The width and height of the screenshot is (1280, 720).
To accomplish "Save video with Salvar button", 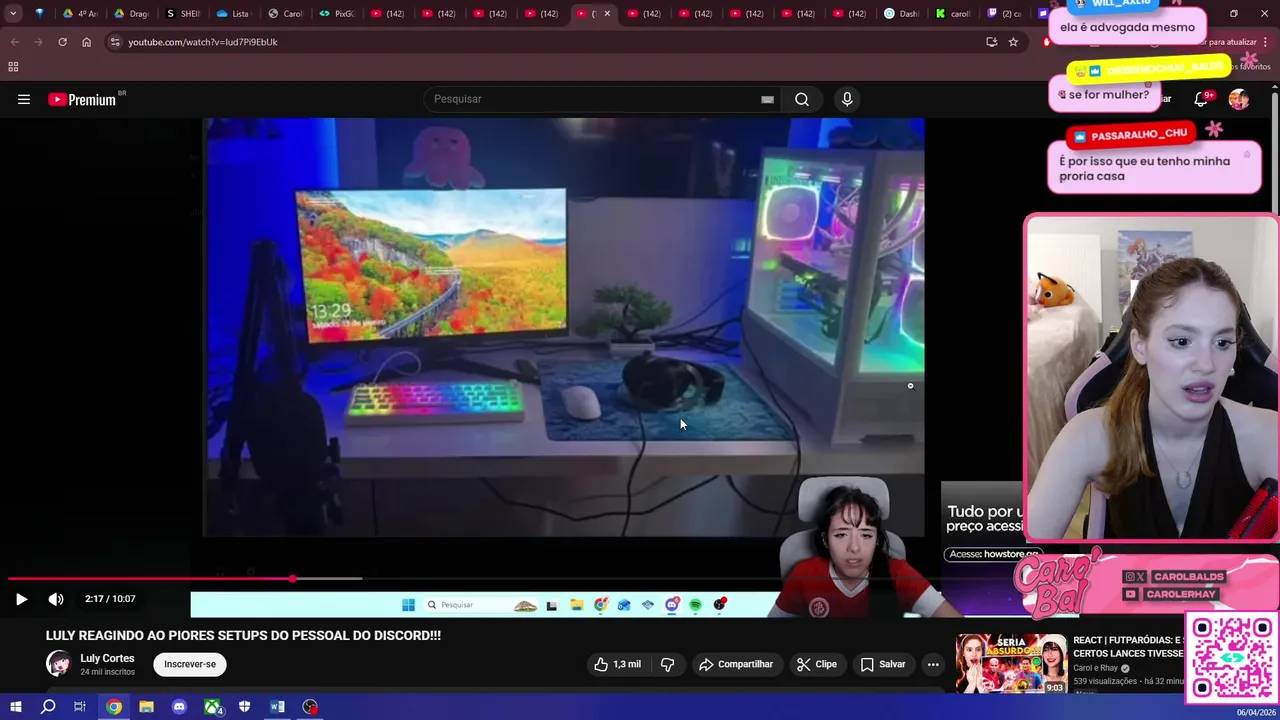I will coord(883,664).
